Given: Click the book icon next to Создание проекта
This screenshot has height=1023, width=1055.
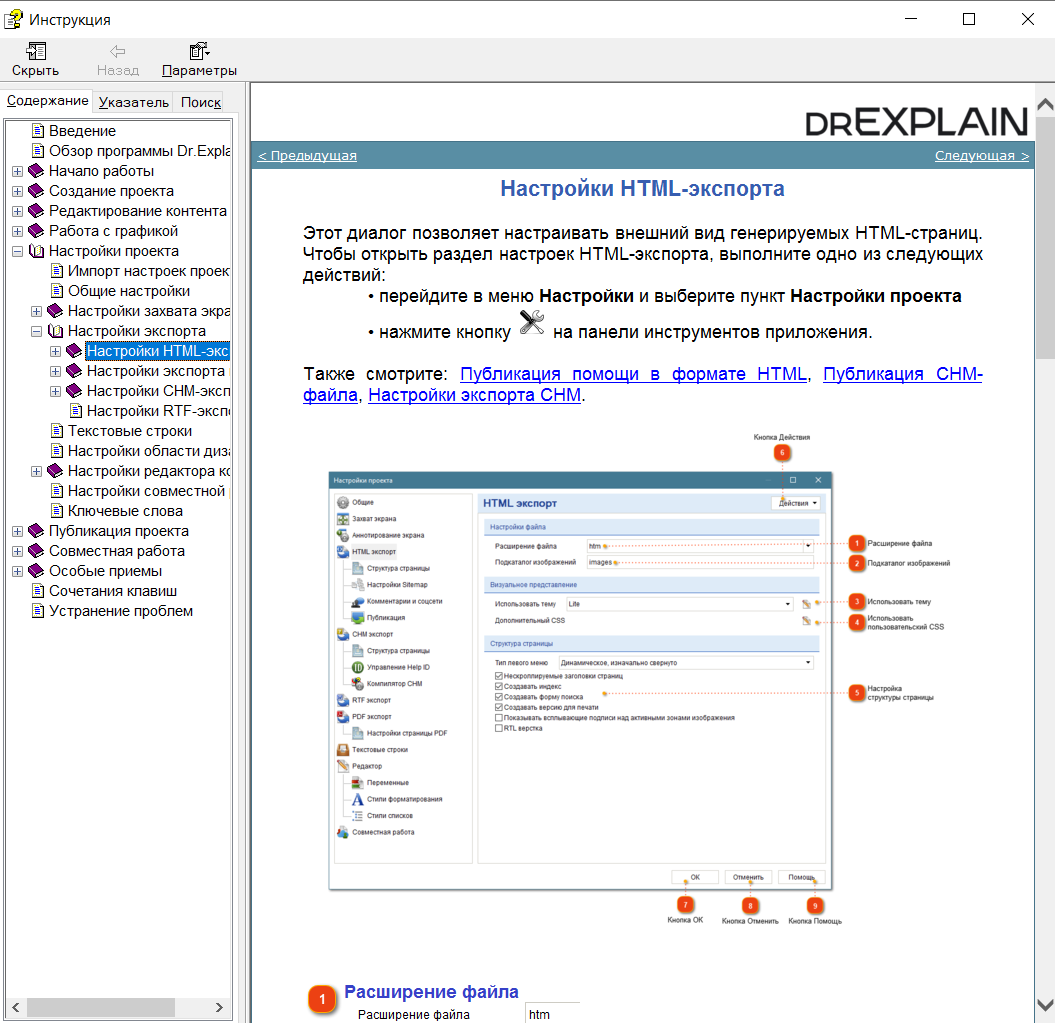Looking at the screenshot, I should click(36, 191).
